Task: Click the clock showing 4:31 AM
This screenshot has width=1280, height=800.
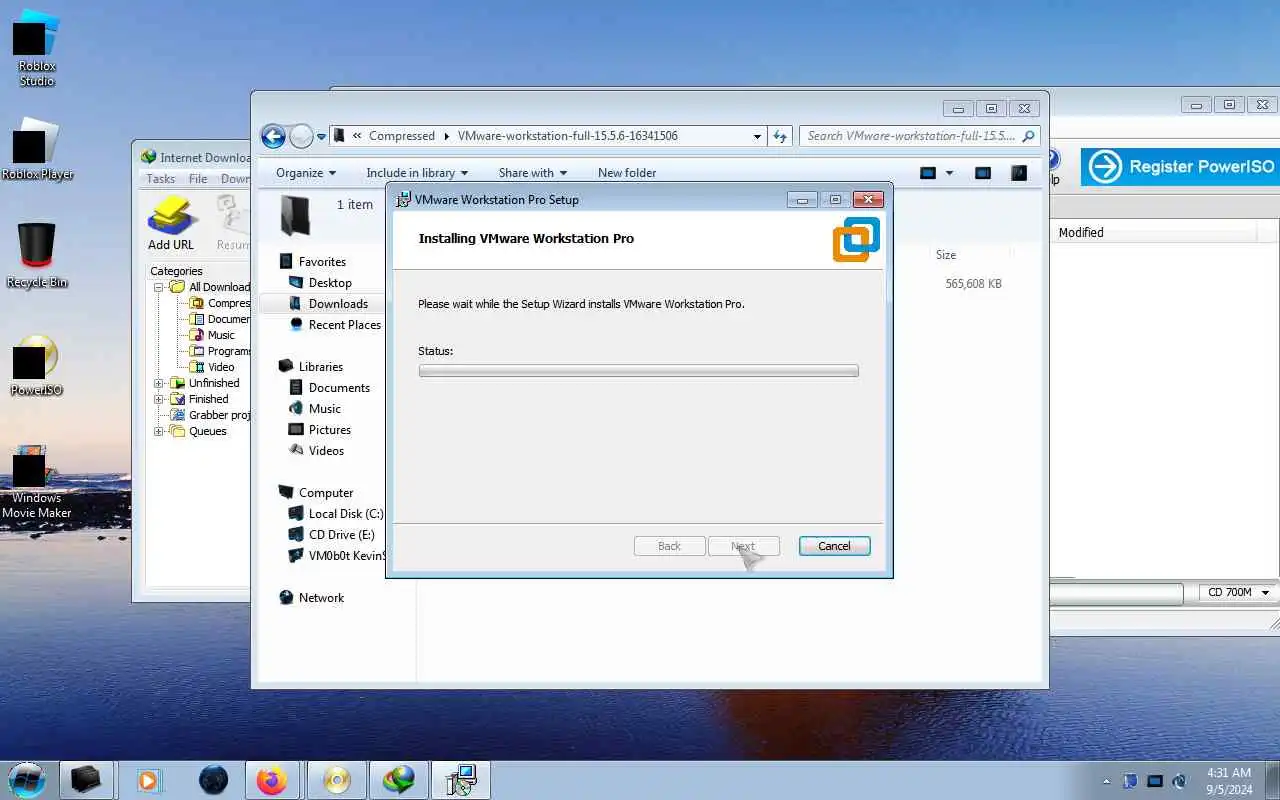Action: coord(1228,773)
